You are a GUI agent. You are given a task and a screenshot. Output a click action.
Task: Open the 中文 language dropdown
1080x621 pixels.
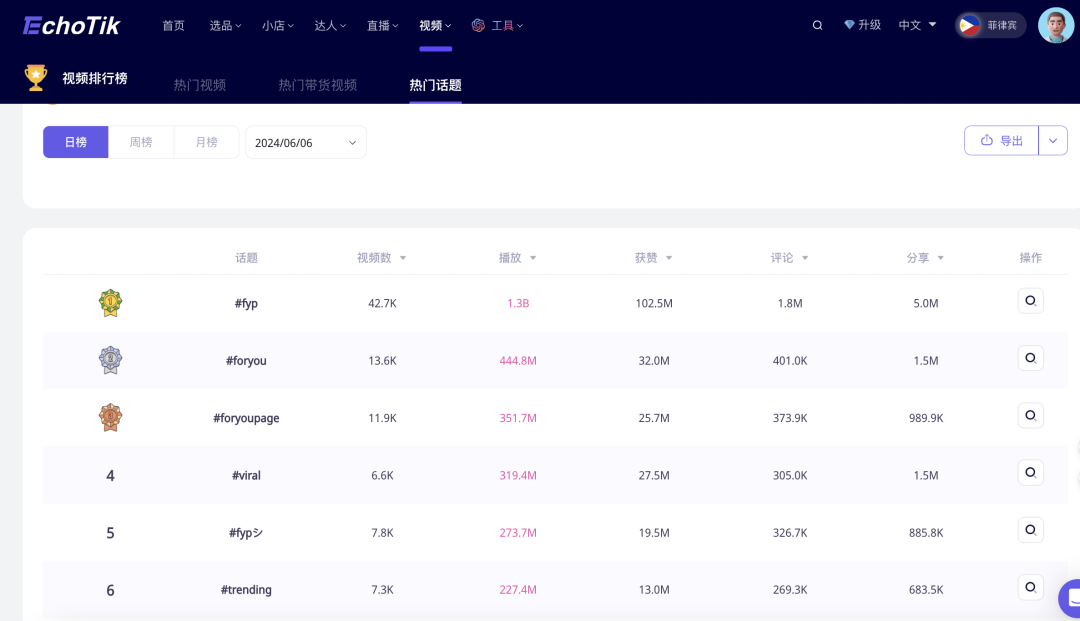click(x=917, y=25)
